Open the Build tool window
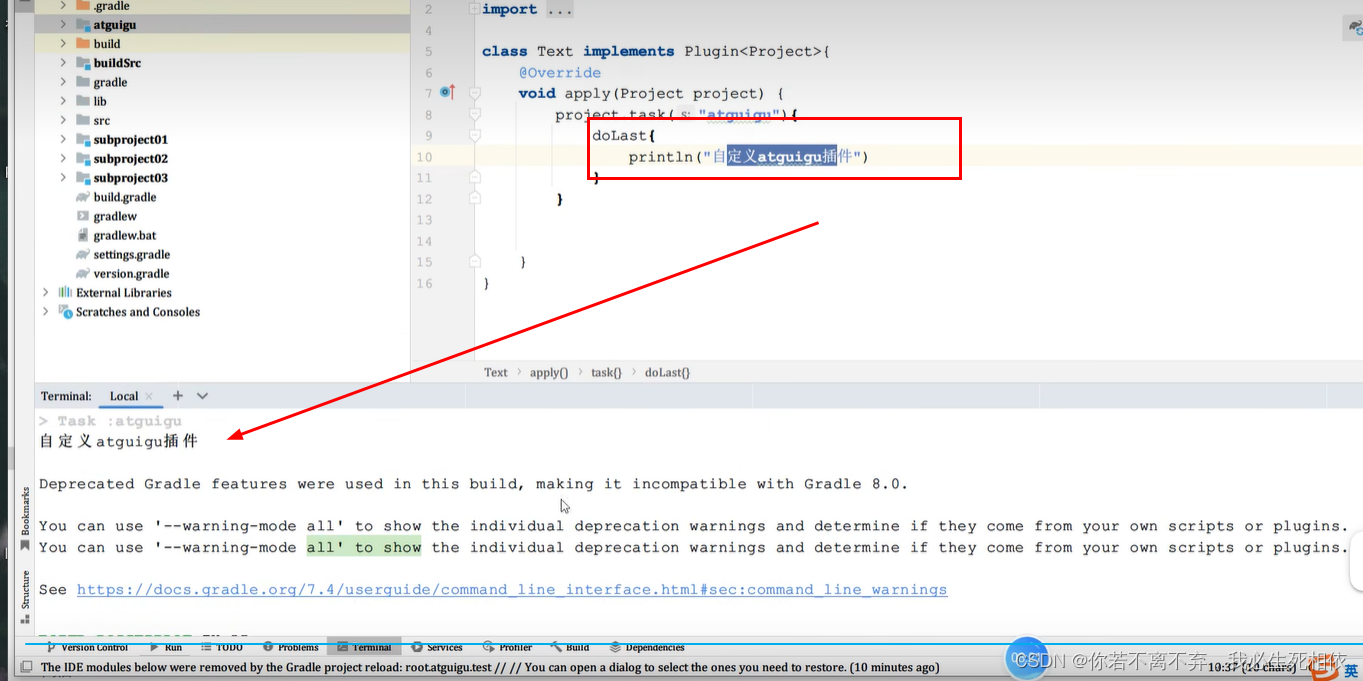This screenshot has height=681, width=1363. [569, 647]
